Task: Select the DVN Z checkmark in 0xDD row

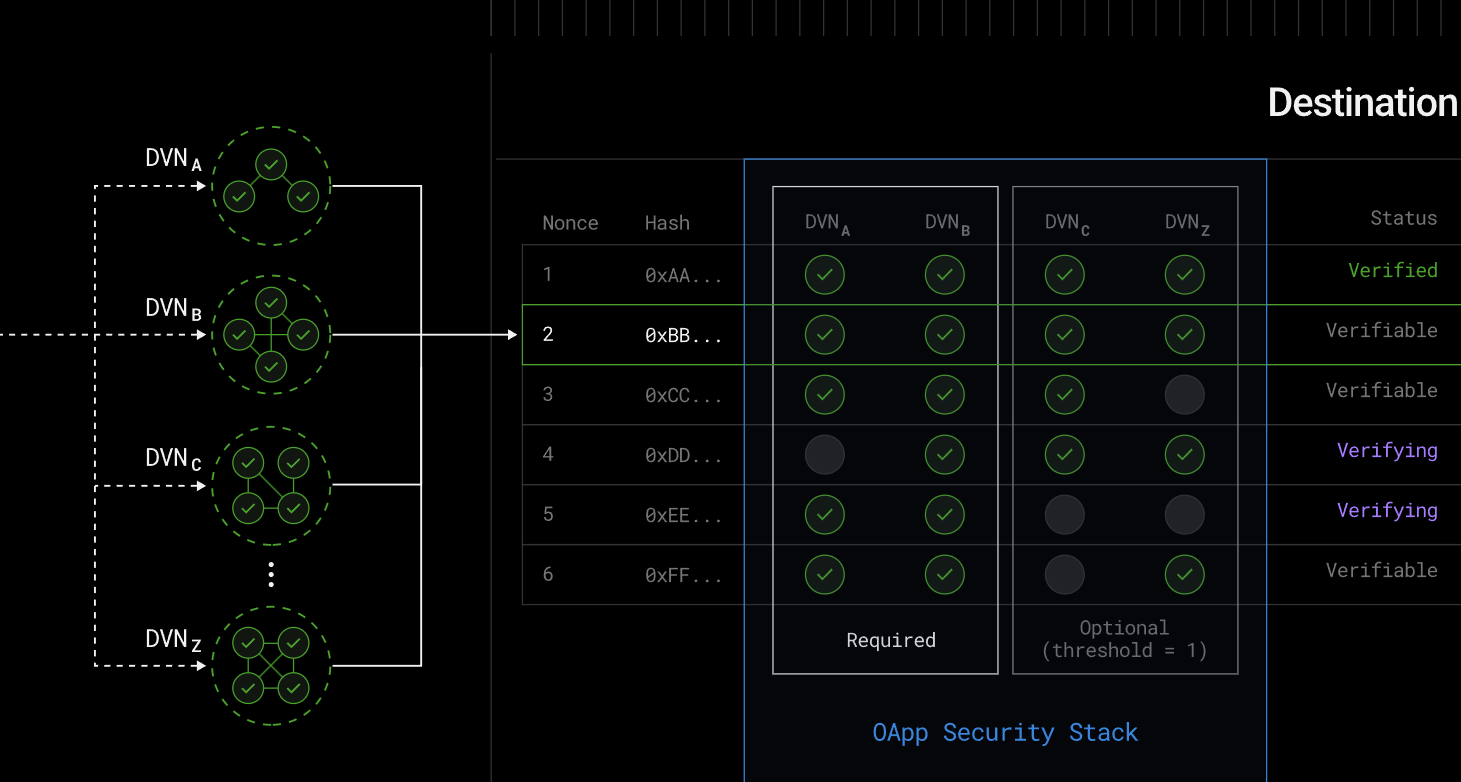Action: [1185, 455]
